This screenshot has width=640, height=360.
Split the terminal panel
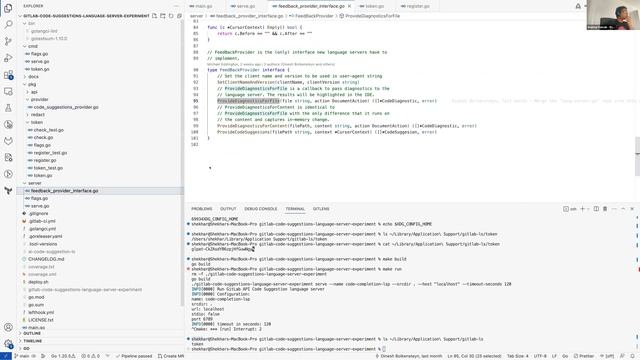click(x=596, y=209)
